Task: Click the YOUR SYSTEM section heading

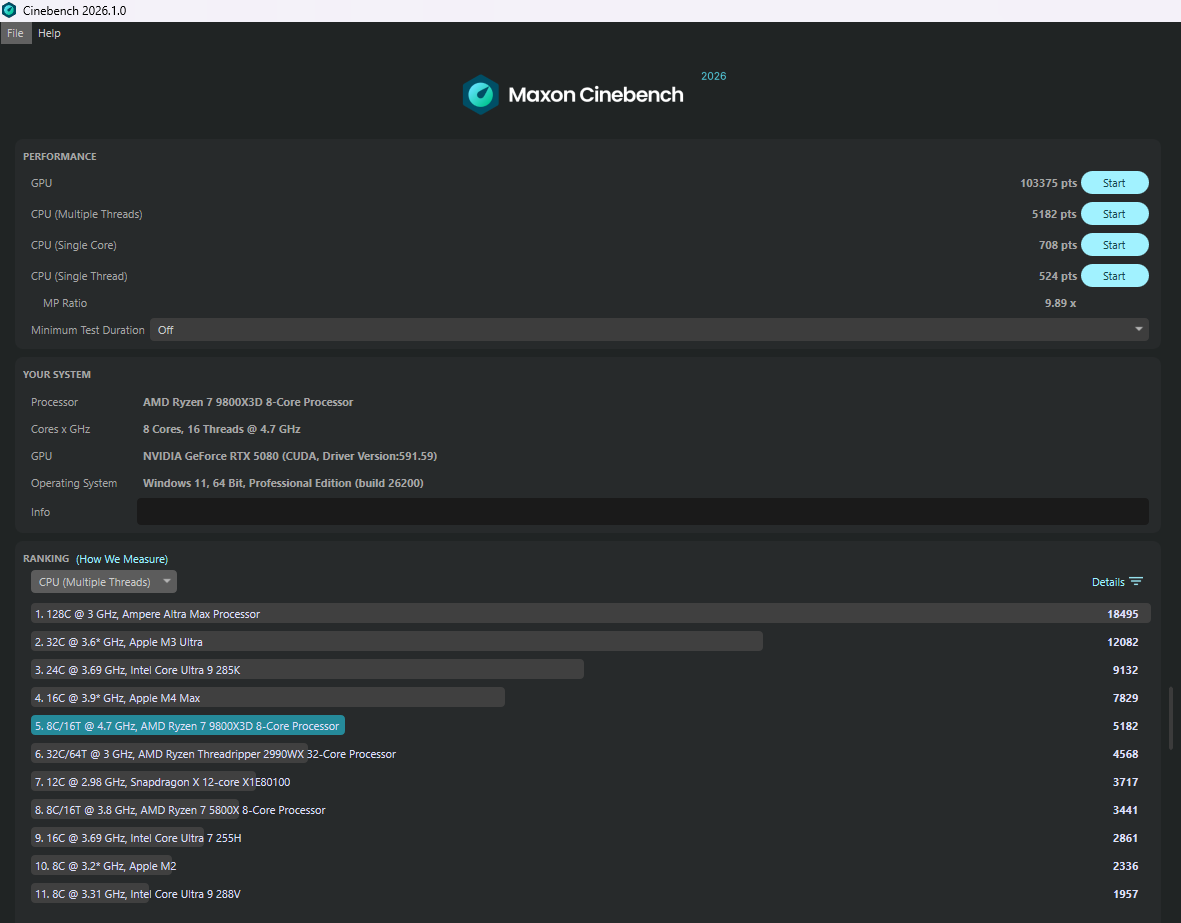Action: 56,374
